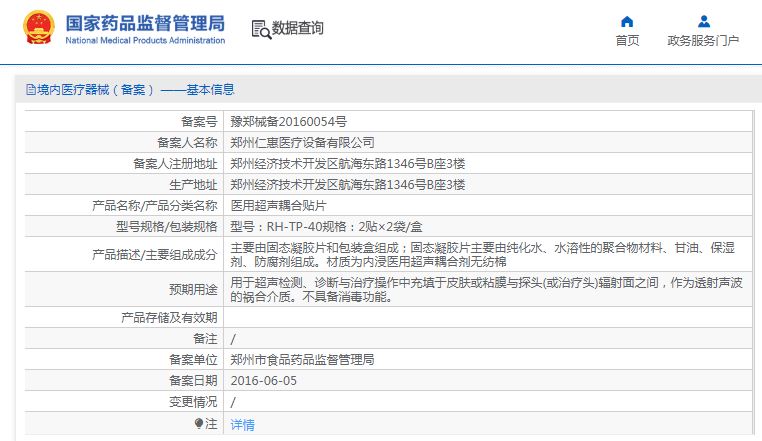
Task: Click the 数据查询 text
Action: click(298, 28)
